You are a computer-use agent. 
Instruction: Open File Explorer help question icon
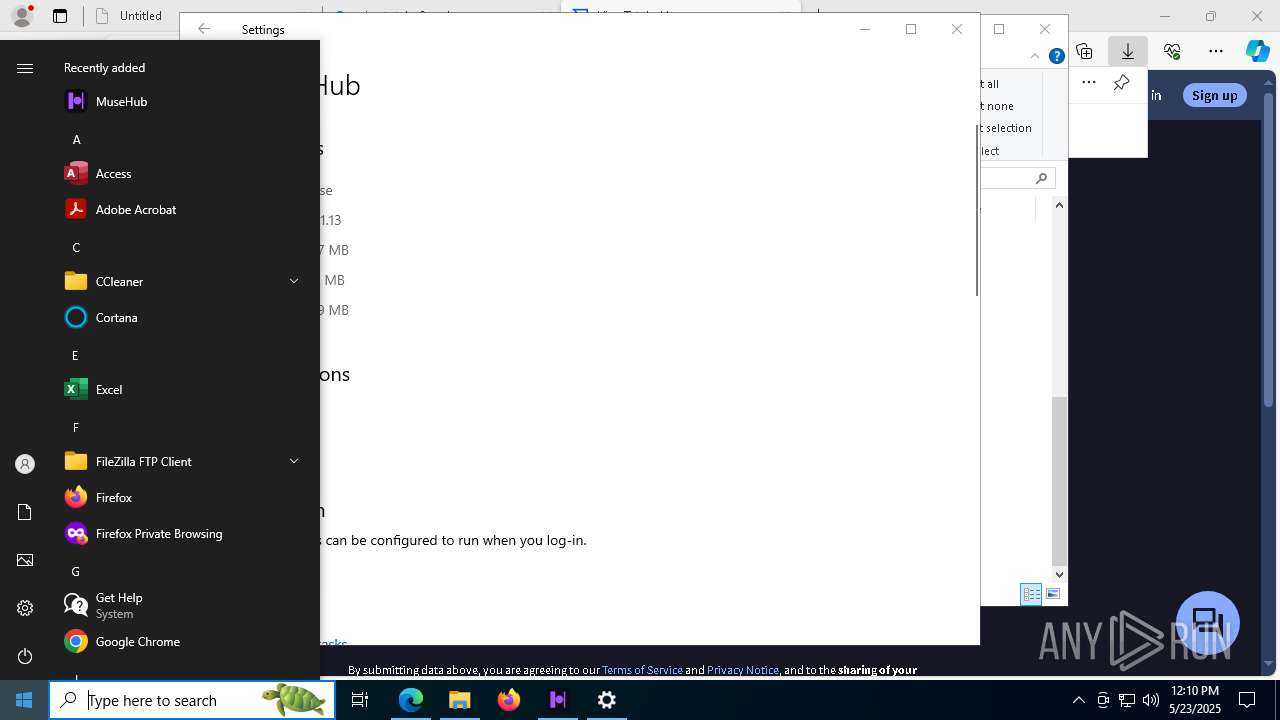coord(1056,57)
